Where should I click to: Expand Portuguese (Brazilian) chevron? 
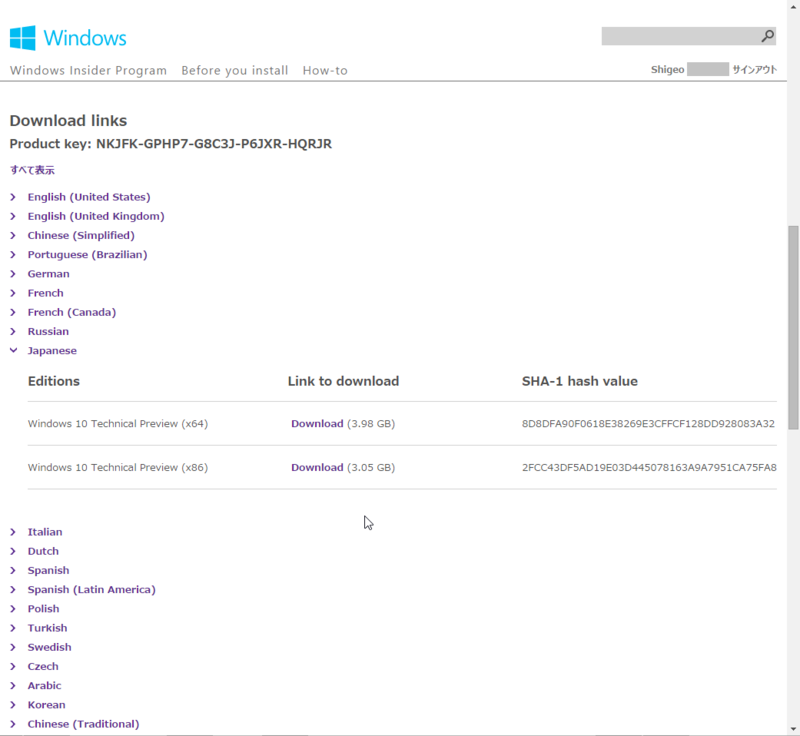click(x=13, y=255)
